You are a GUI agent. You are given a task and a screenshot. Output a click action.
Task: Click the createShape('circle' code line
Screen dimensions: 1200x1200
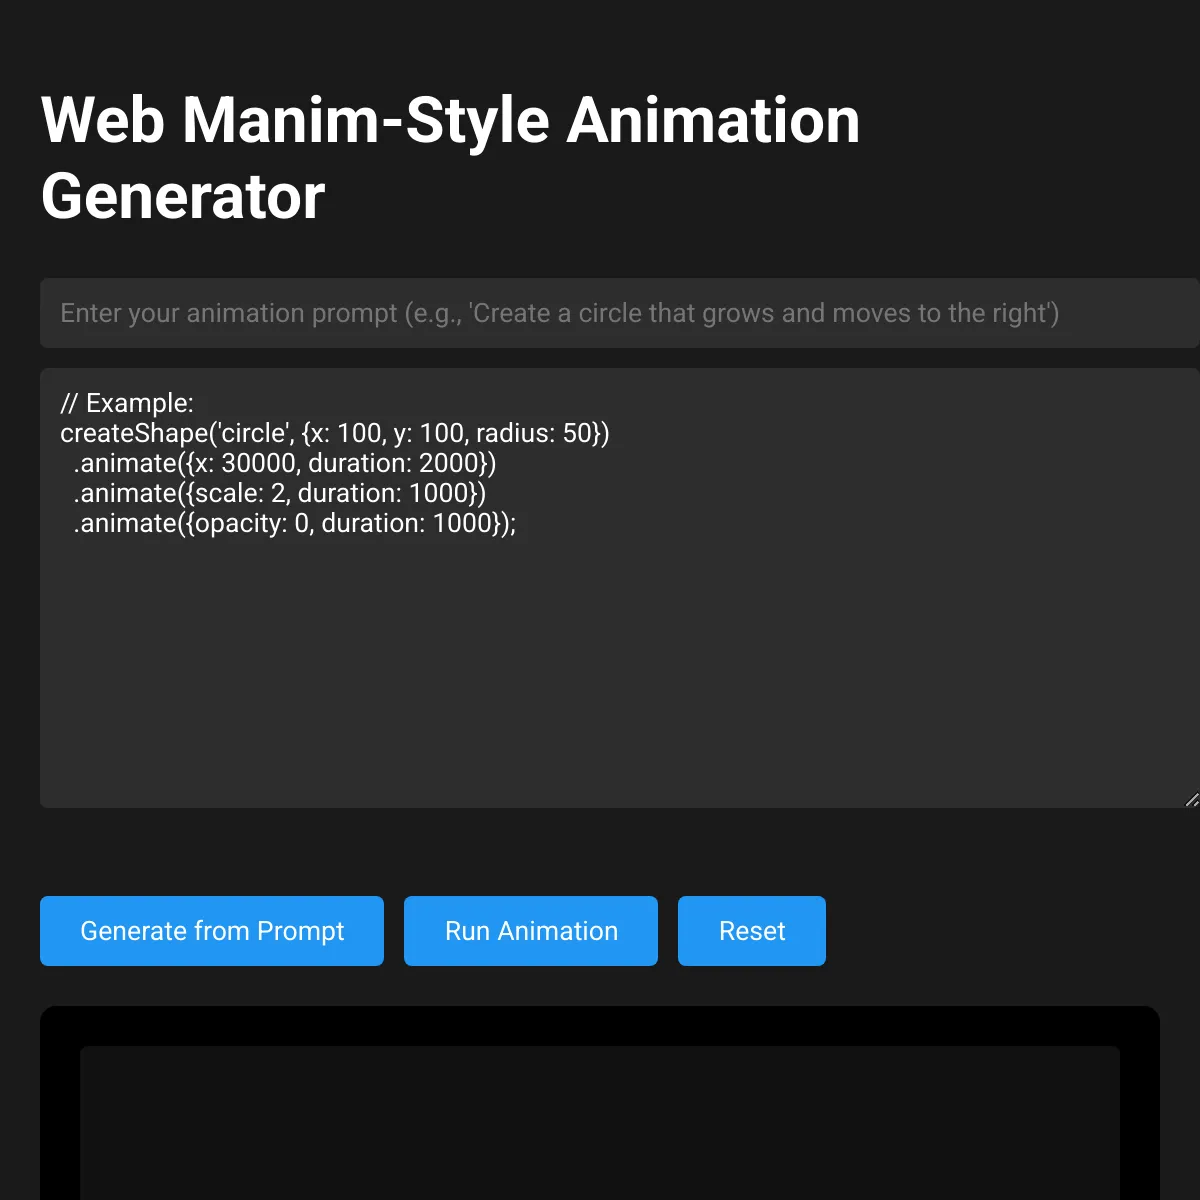pyautogui.click(x=335, y=433)
